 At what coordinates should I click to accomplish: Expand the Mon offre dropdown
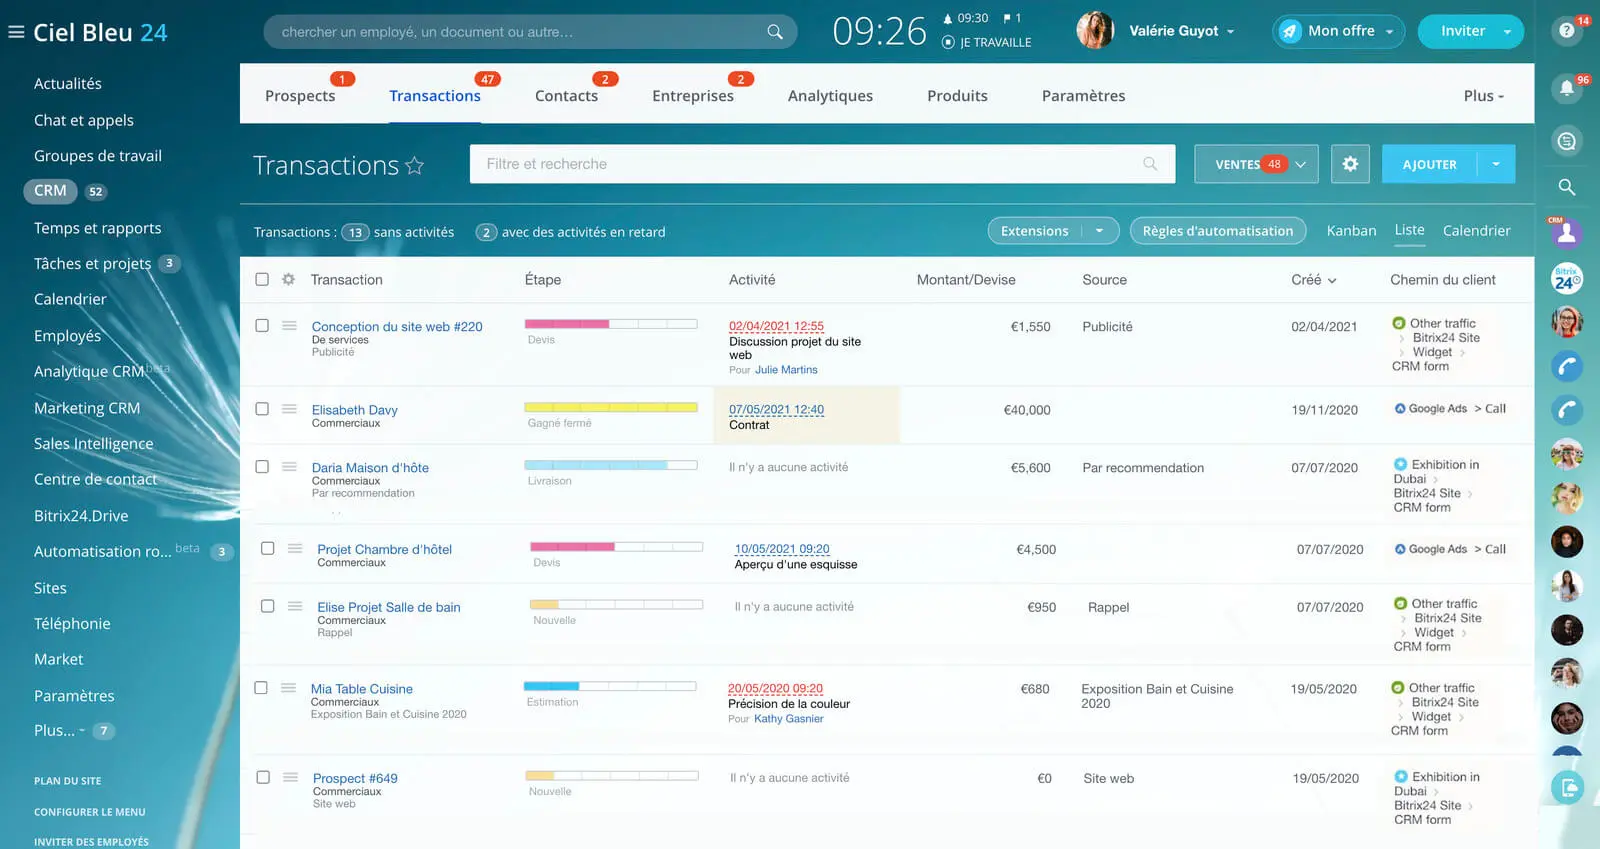pos(1389,32)
